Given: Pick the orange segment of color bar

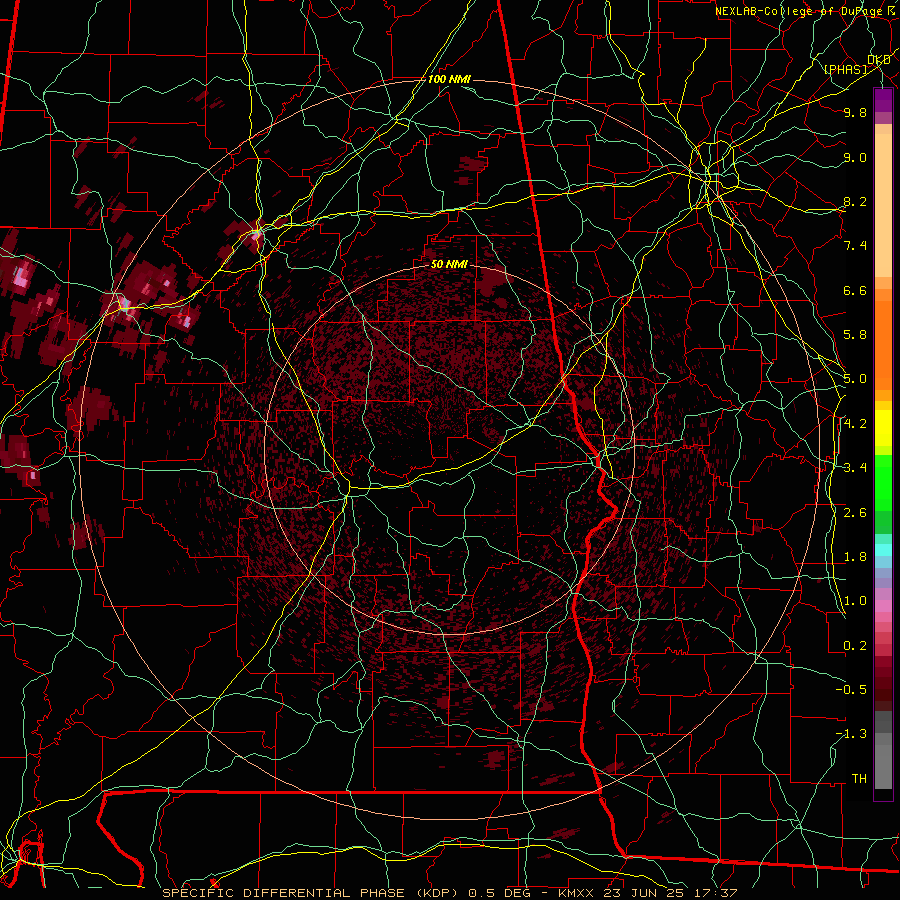Looking at the screenshot, I should [x=883, y=340].
